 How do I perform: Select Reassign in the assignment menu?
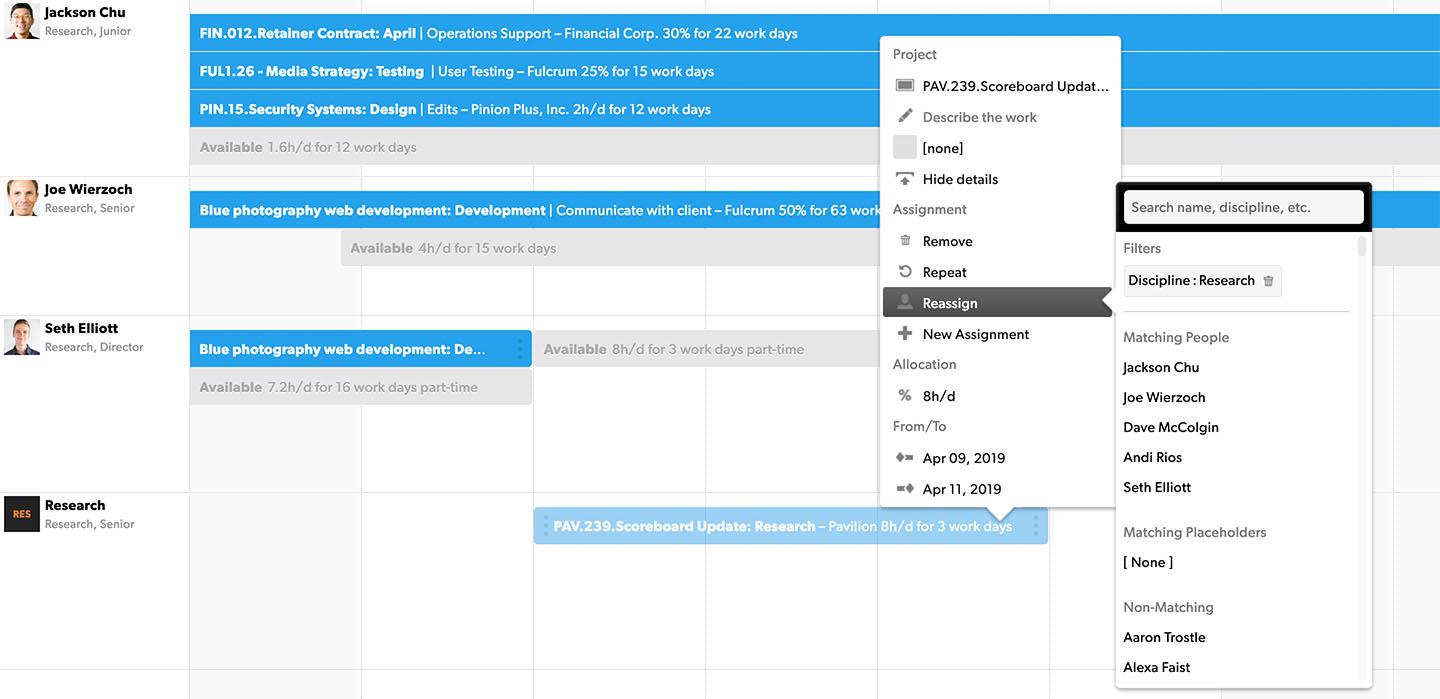click(950, 303)
